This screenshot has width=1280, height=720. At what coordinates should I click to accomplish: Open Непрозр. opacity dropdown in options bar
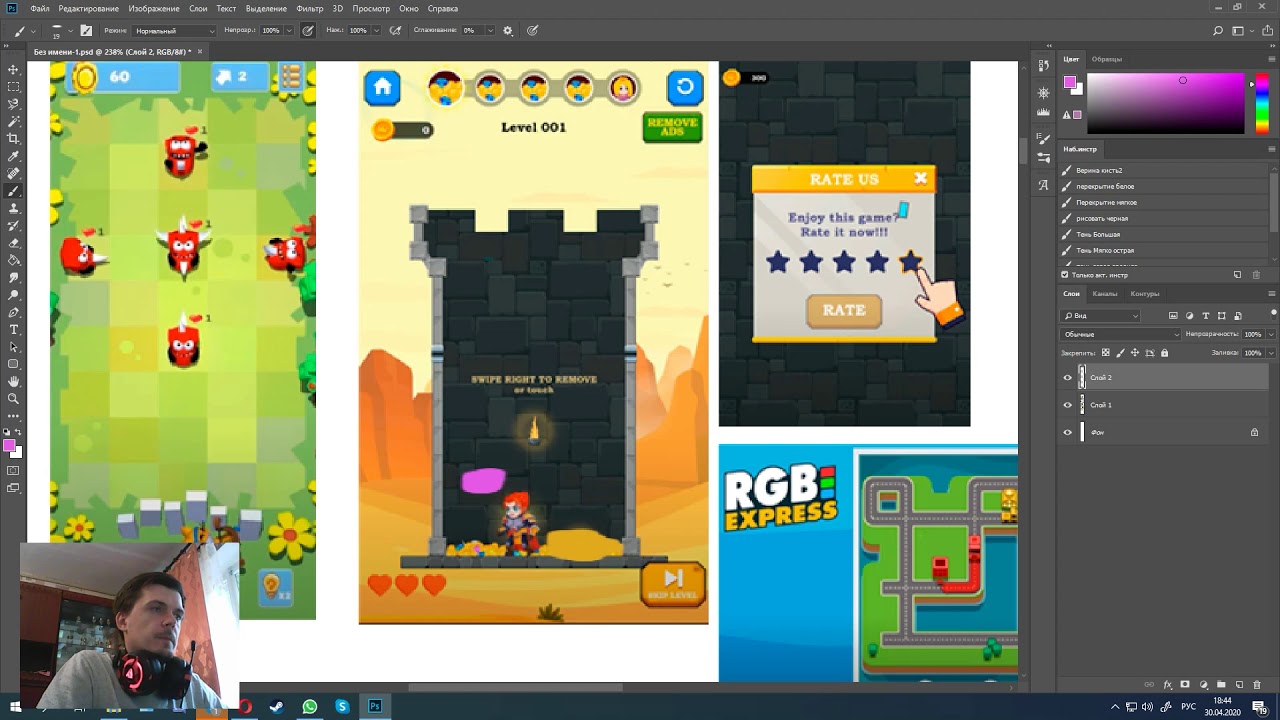(289, 31)
